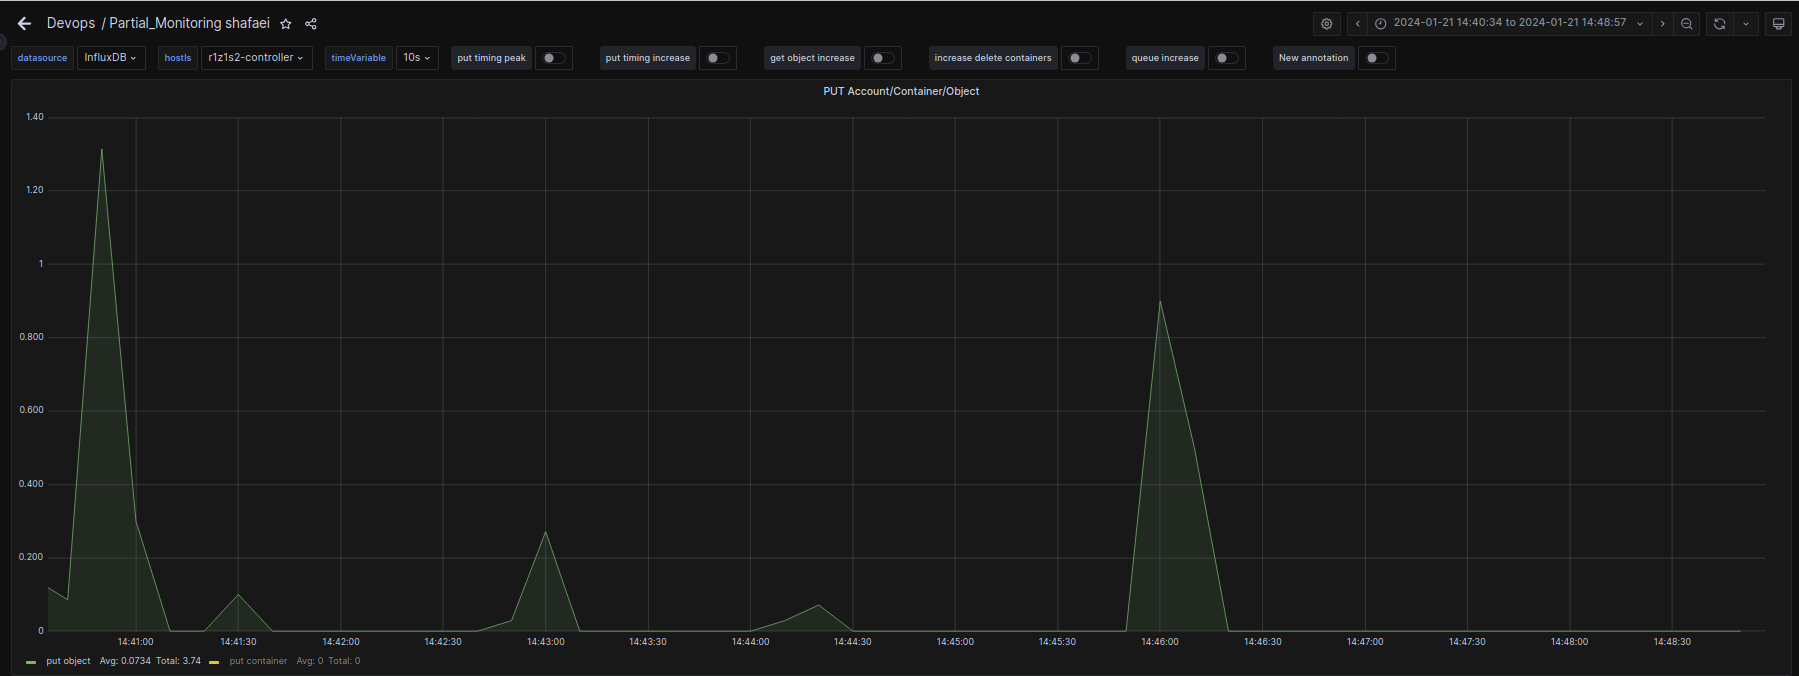Click the Devops folder breadcrumb
This screenshot has width=1799, height=676.
coord(71,23)
